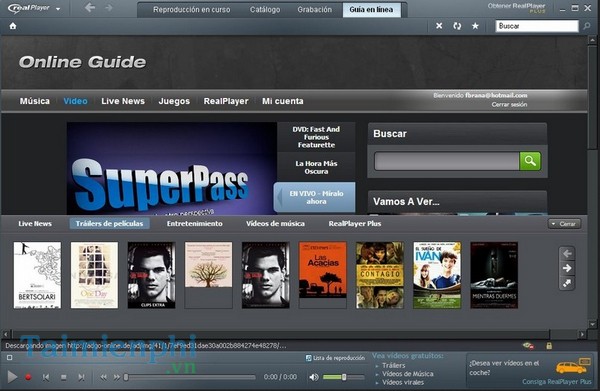Open Live News in Online Guide nav

(123, 101)
